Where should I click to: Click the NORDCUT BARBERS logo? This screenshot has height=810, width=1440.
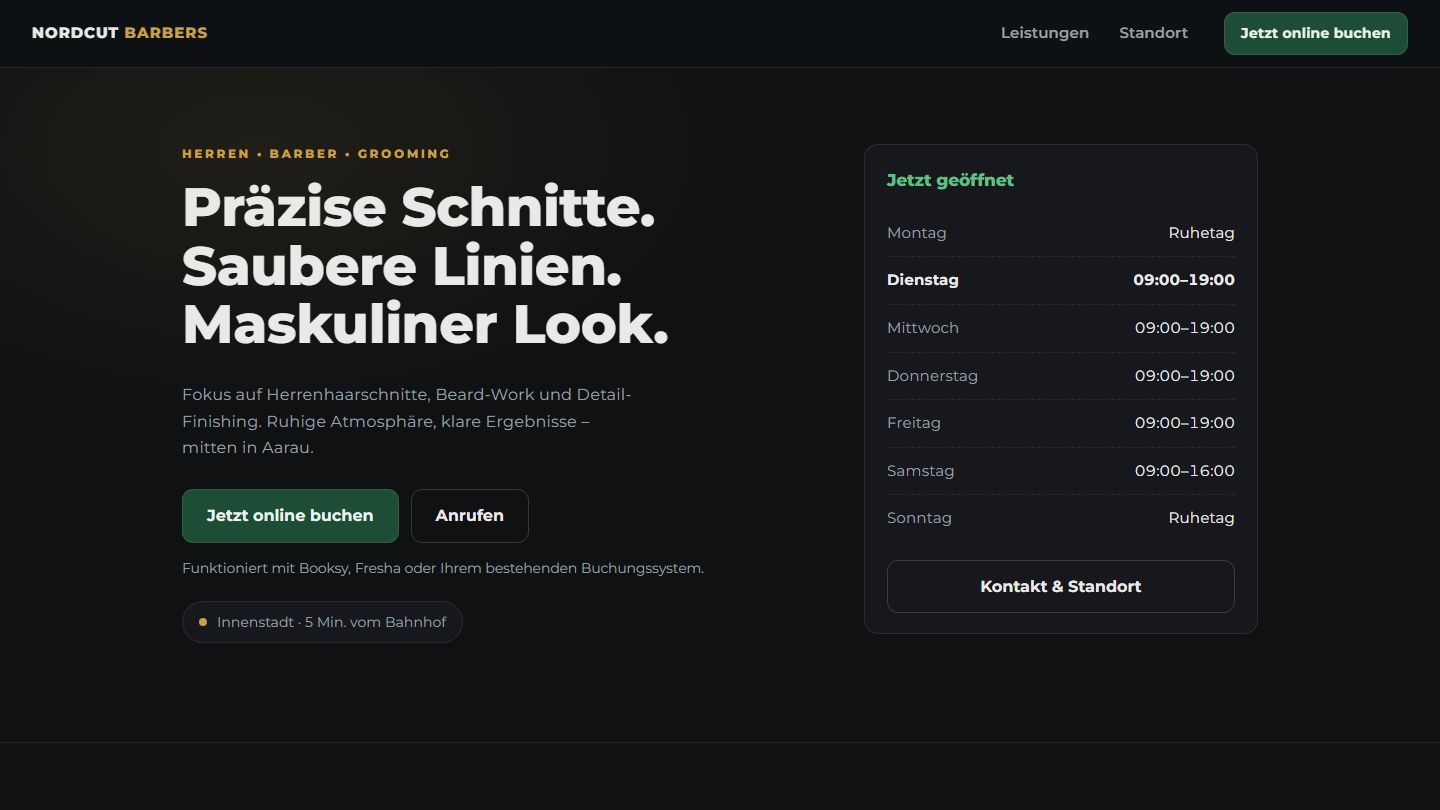pyautogui.click(x=120, y=33)
